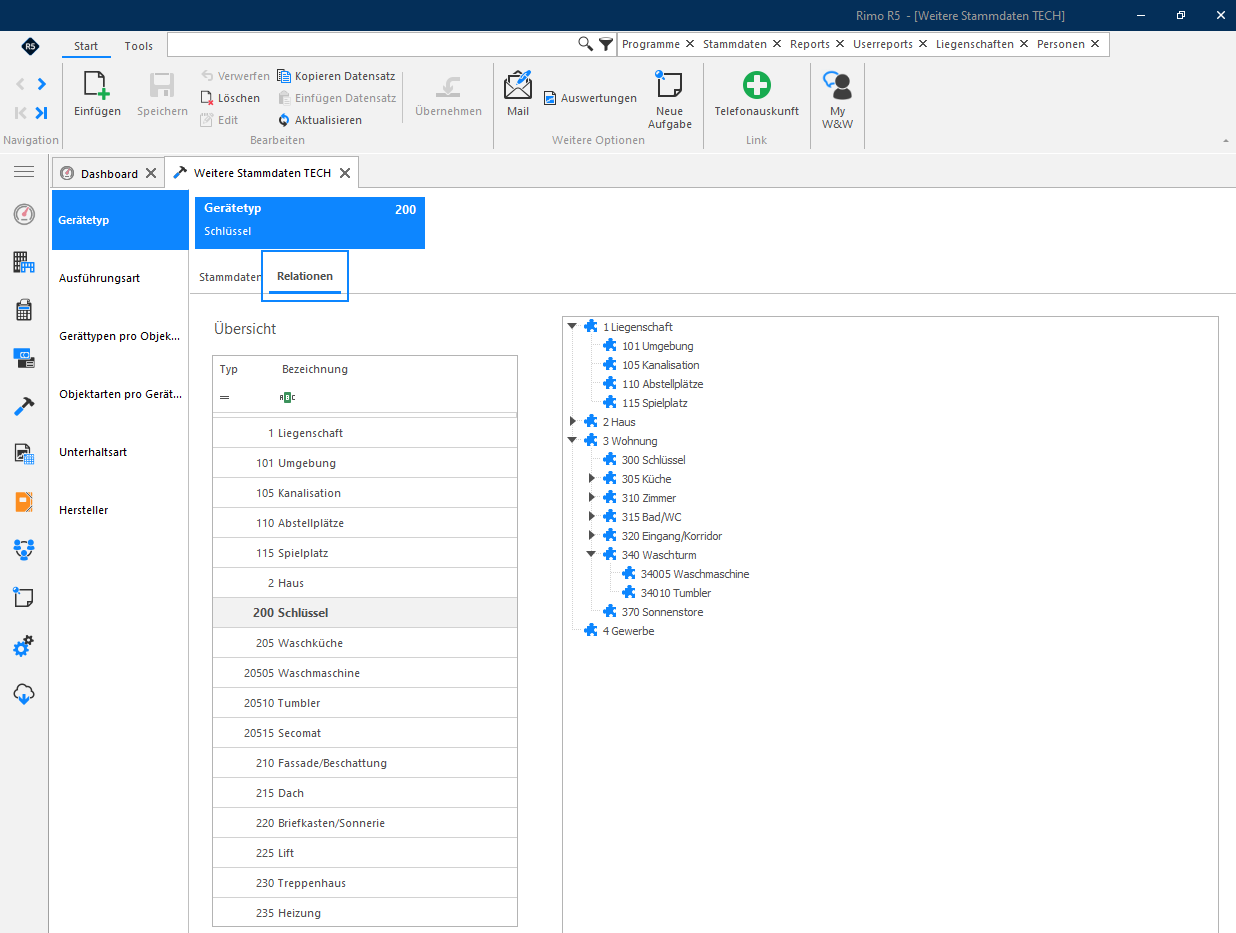Click the Edit toolbar button
This screenshot has width=1236, height=933.
pos(219,120)
